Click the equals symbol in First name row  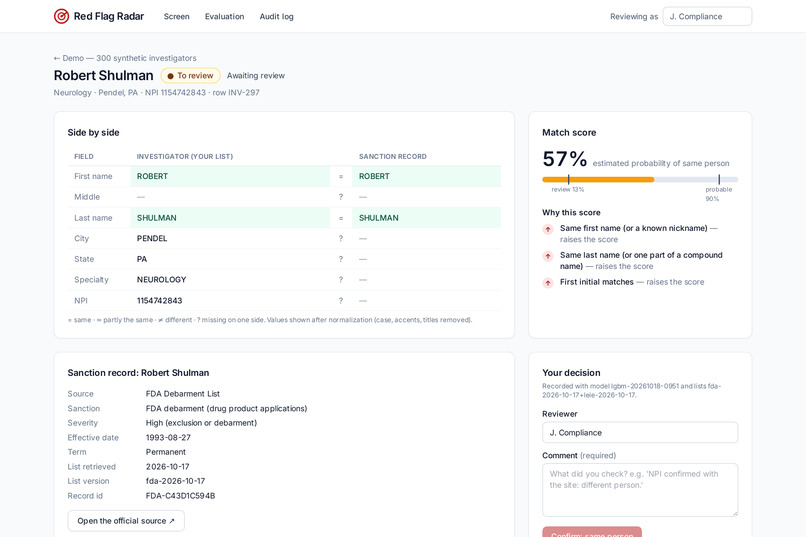point(340,176)
